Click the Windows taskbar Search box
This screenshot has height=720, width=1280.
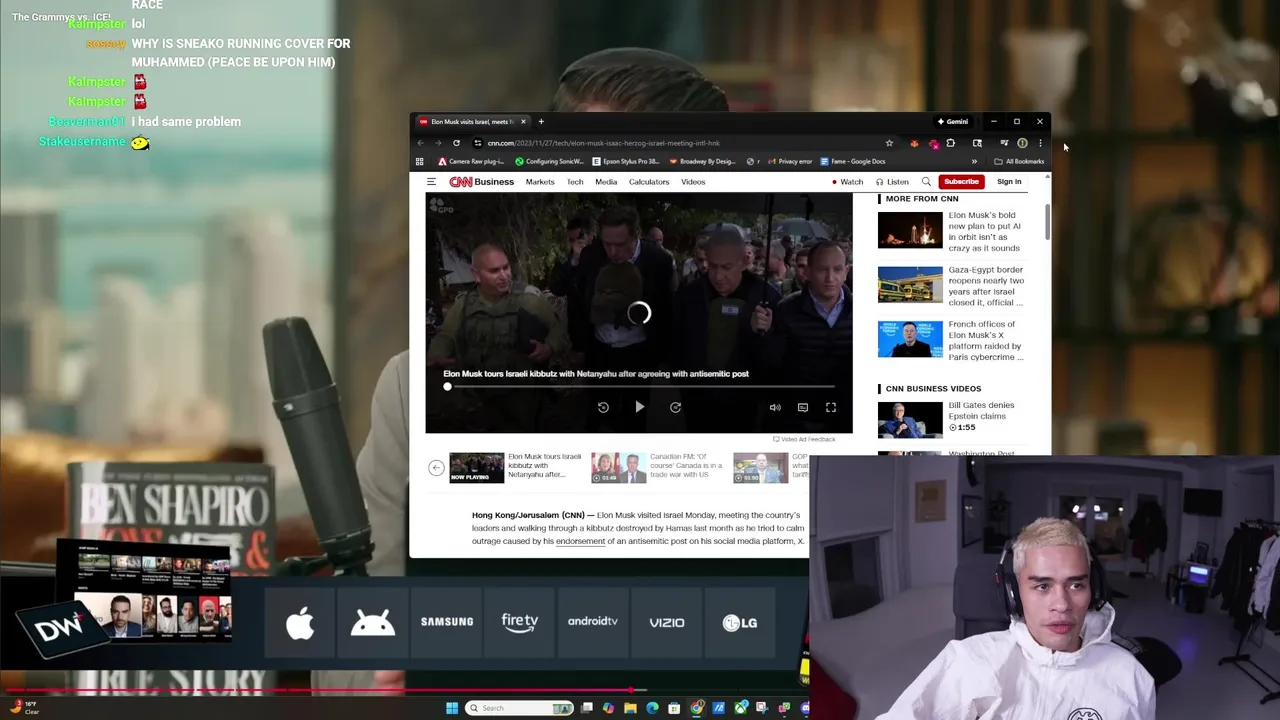click(x=519, y=708)
